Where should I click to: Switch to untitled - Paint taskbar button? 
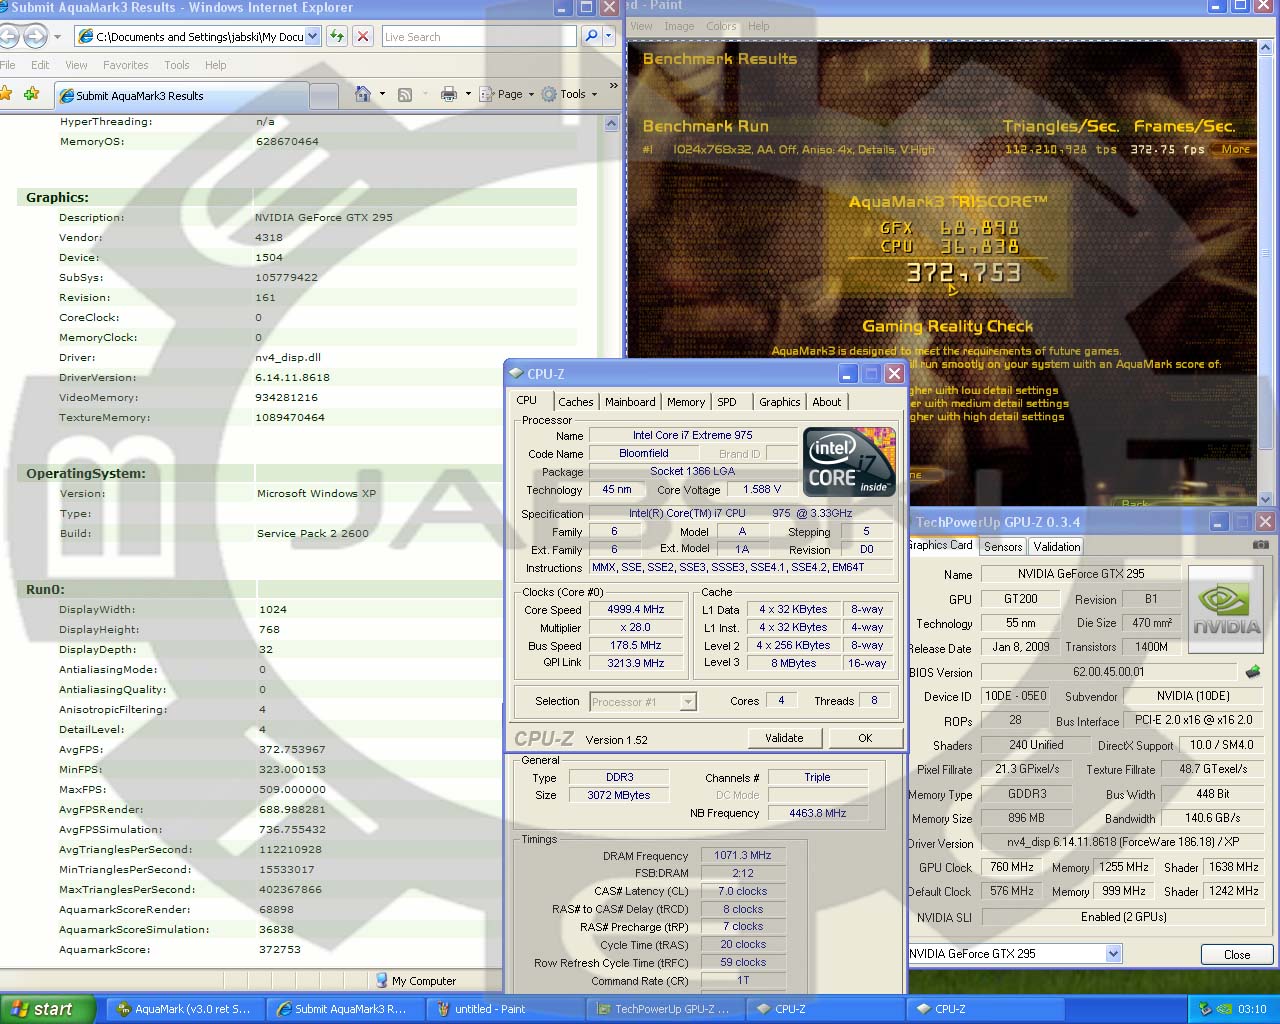(x=504, y=1009)
